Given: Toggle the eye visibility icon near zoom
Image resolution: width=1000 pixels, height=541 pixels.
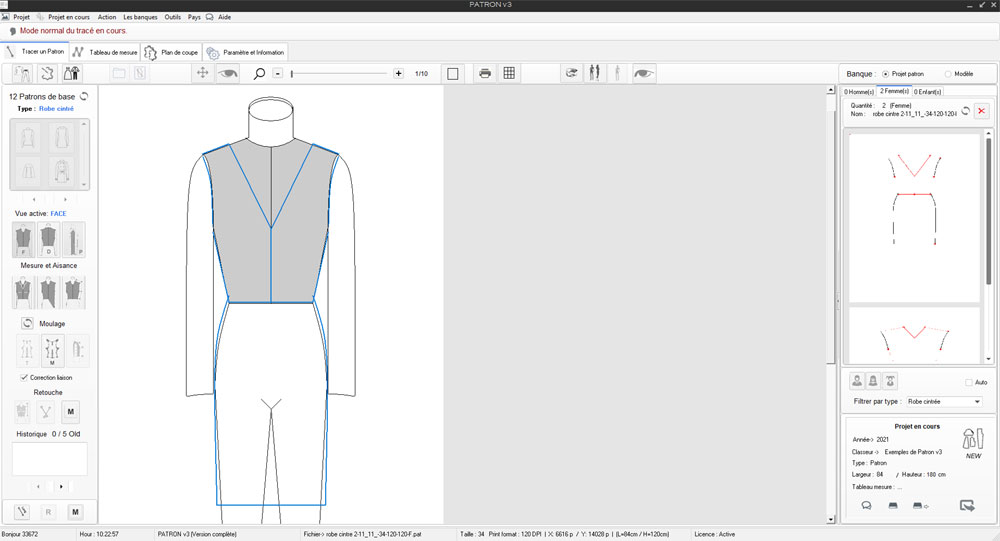Looking at the screenshot, I should 229,73.
